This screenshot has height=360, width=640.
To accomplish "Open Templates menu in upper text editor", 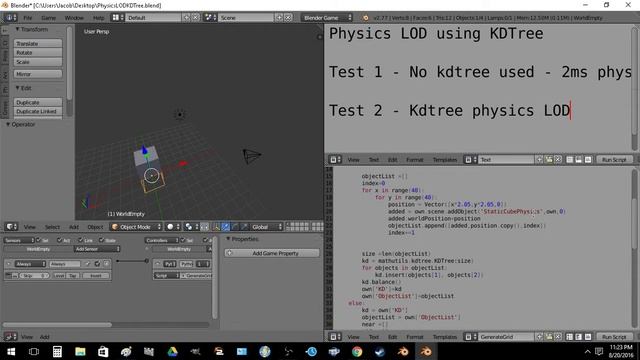I will (x=444, y=160).
